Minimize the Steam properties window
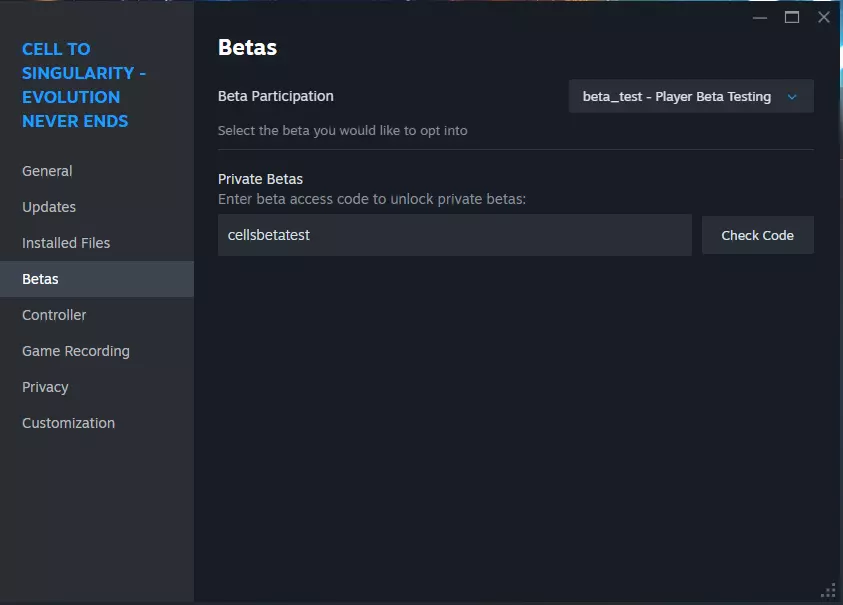The height and width of the screenshot is (605, 843). [760, 17]
